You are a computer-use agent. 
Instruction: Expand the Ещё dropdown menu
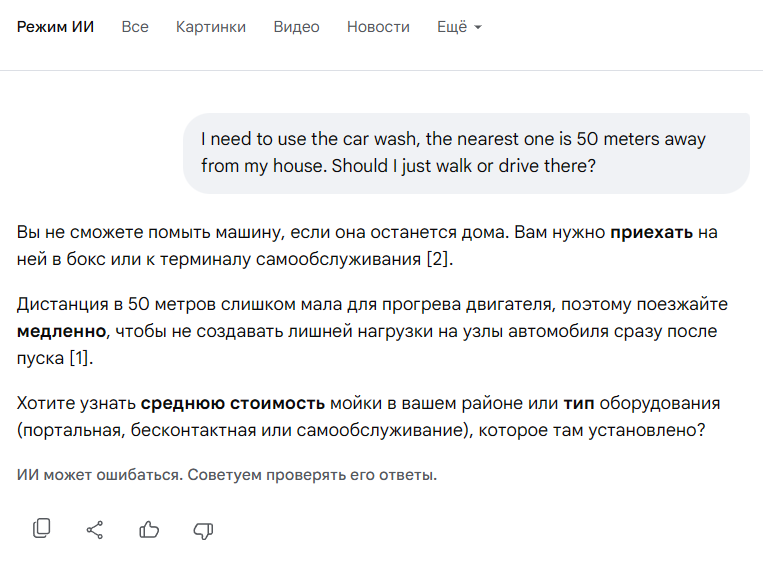point(459,27)
